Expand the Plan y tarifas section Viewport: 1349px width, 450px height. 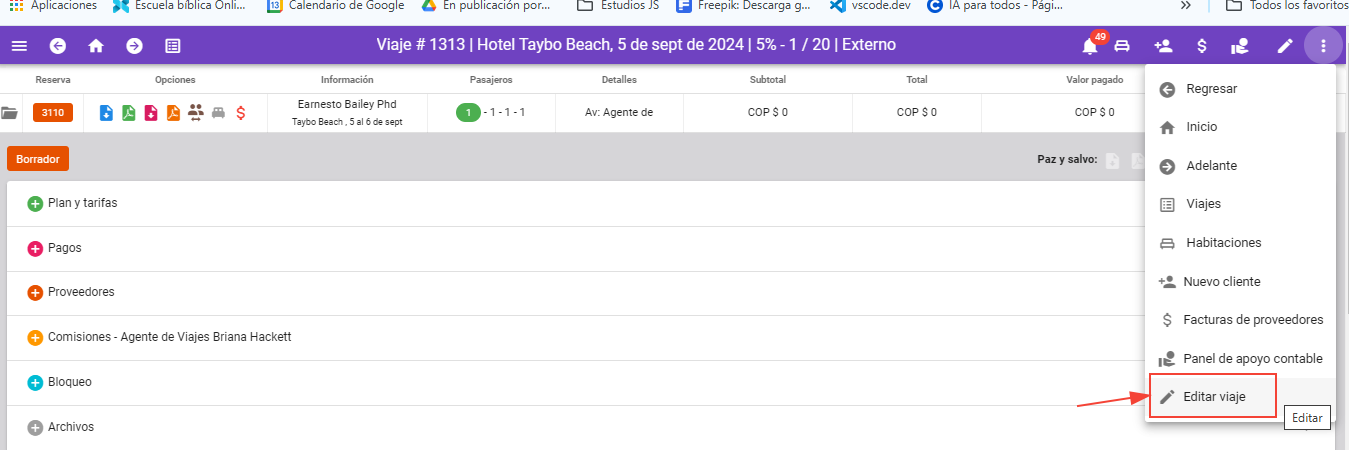pyautogui.click(x=35, y=204)
